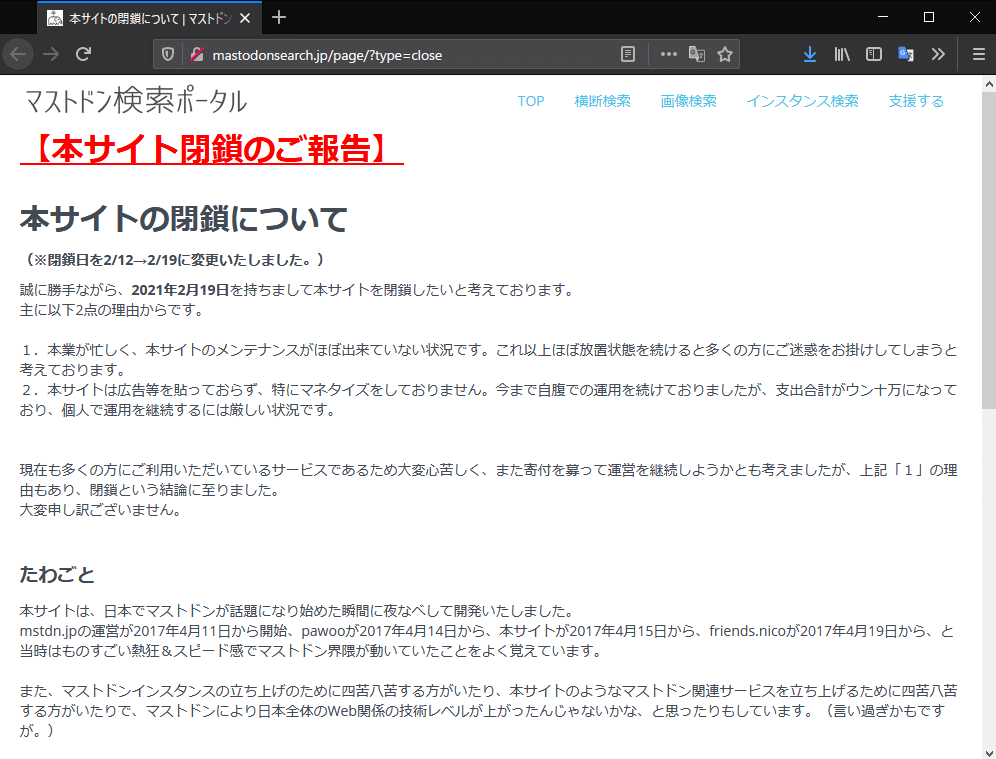Open the インスタンス検索 navigation link
Viewport: 996px width, 759px height.
pos(802,101)
